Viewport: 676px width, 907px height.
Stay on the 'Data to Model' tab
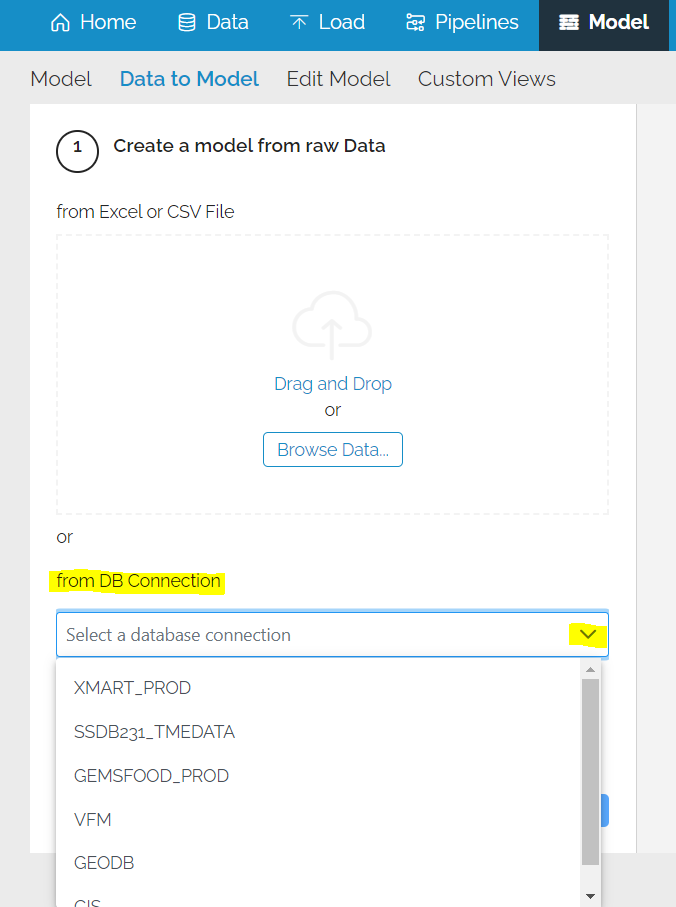point(189,79)
